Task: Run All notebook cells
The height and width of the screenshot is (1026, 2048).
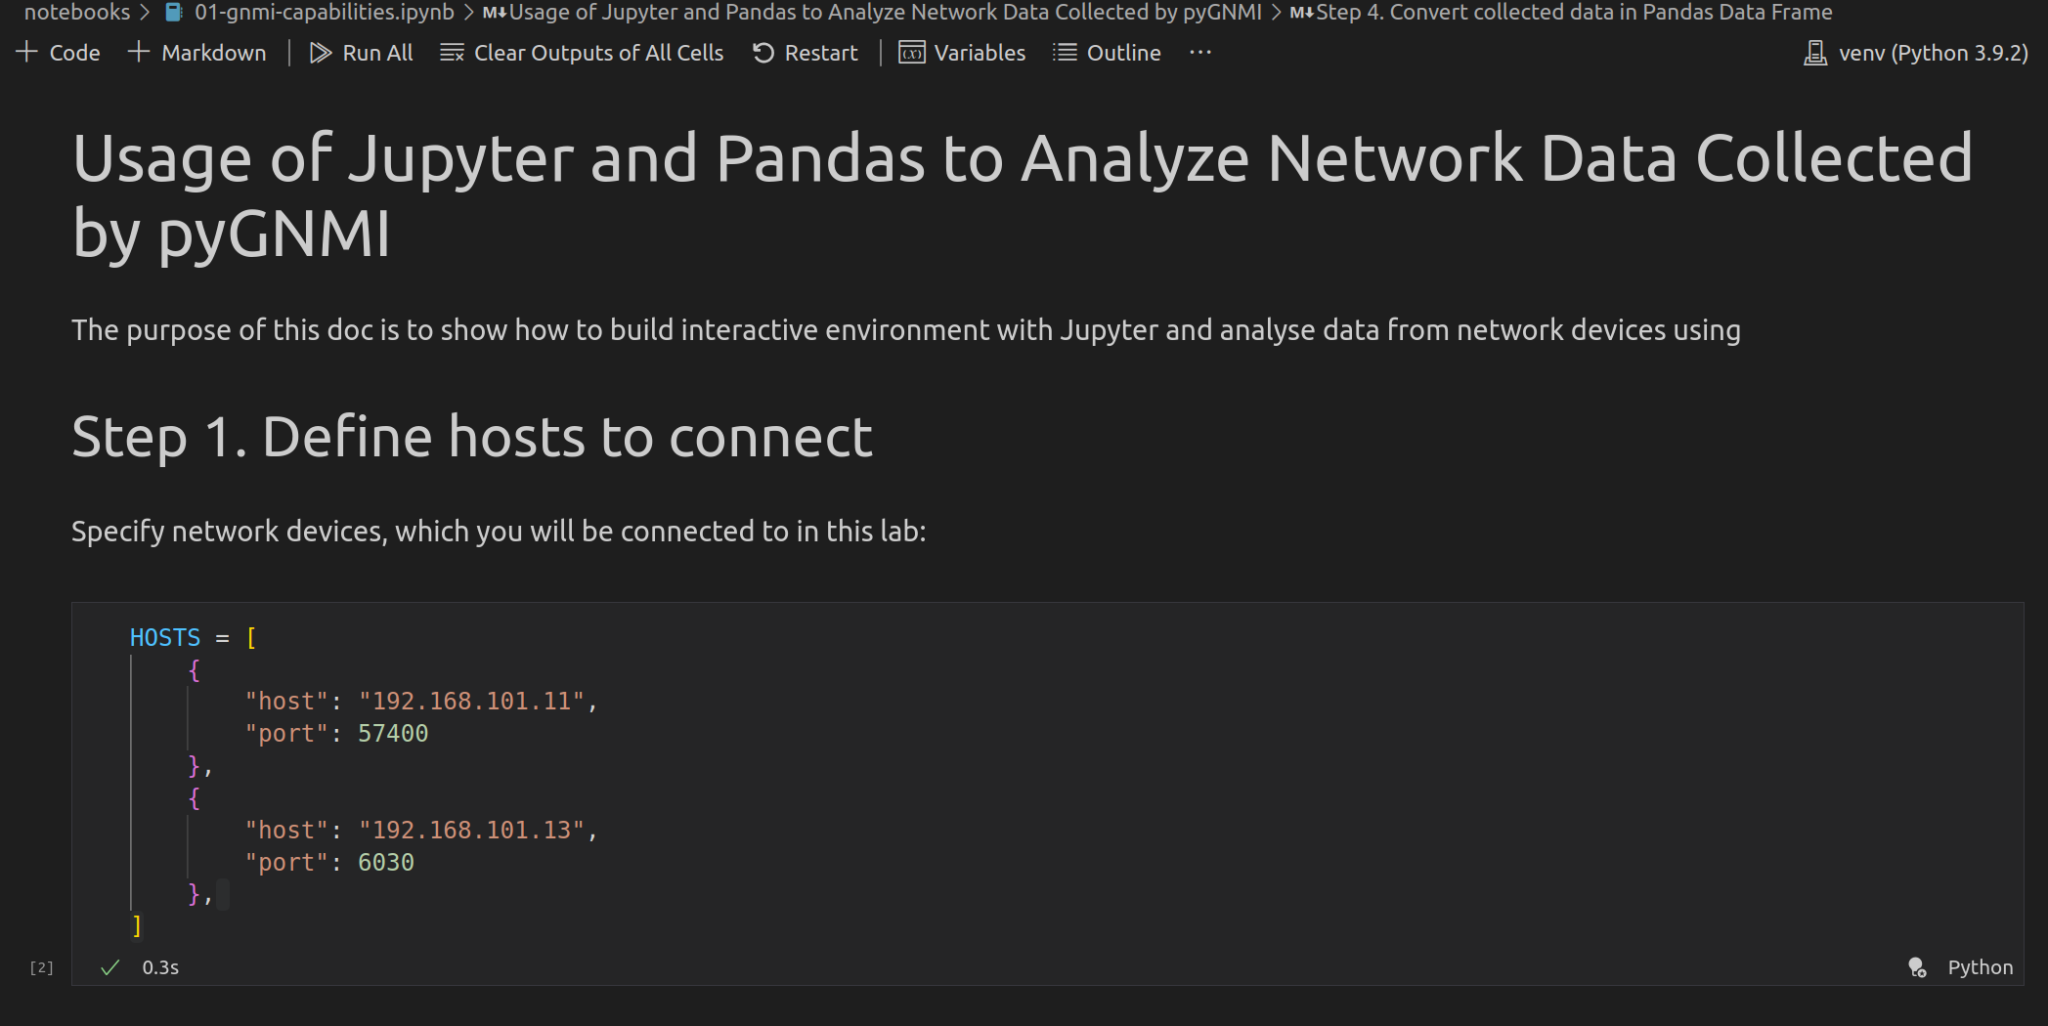Action: [360, 52]
